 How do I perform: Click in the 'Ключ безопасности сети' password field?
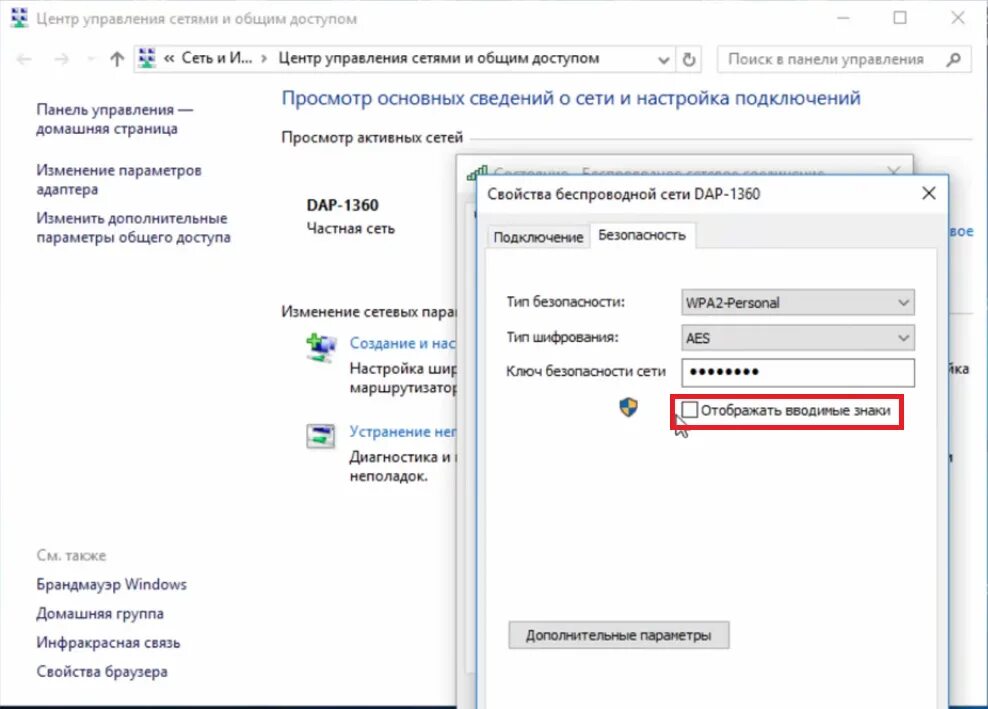tap(798, 372)
